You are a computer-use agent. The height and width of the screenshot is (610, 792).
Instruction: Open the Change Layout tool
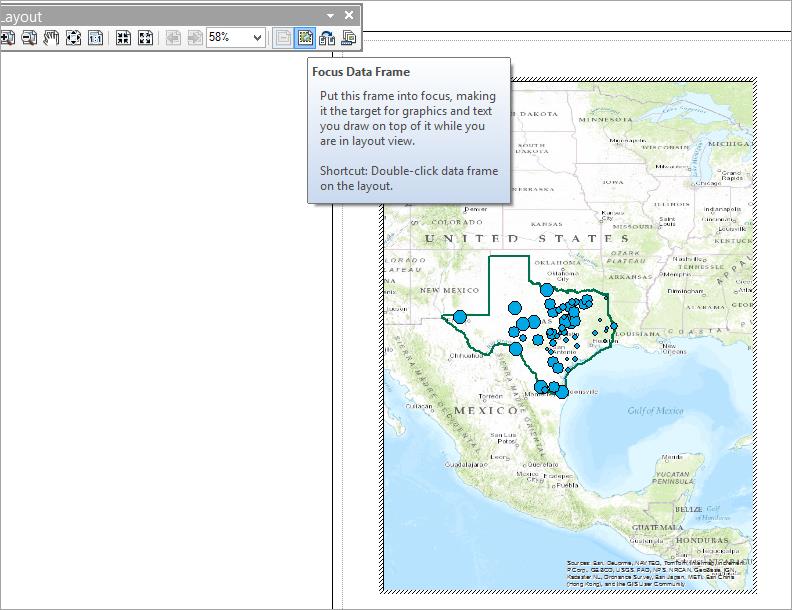pos(327,38)
